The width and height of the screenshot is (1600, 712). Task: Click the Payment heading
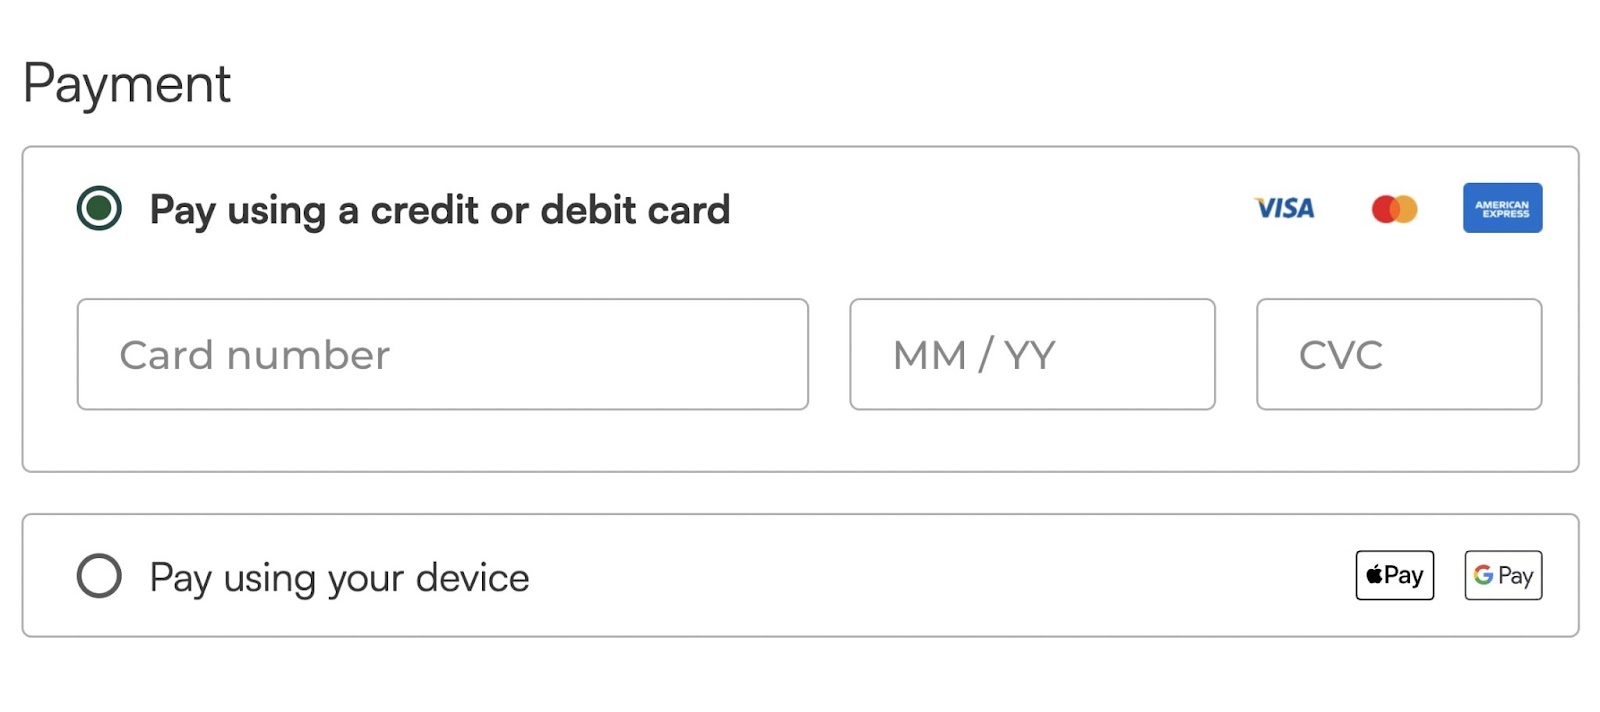coord(128,84)
